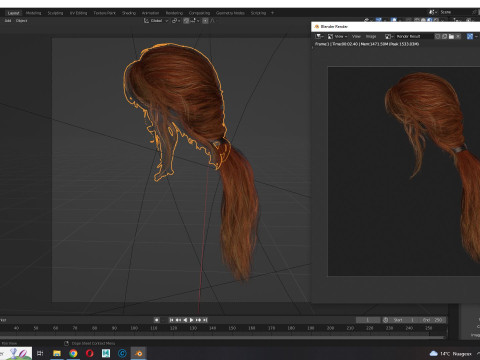Click the Start frame field
480x360 pixels.
pyautogui.click(x=404, y=320)
